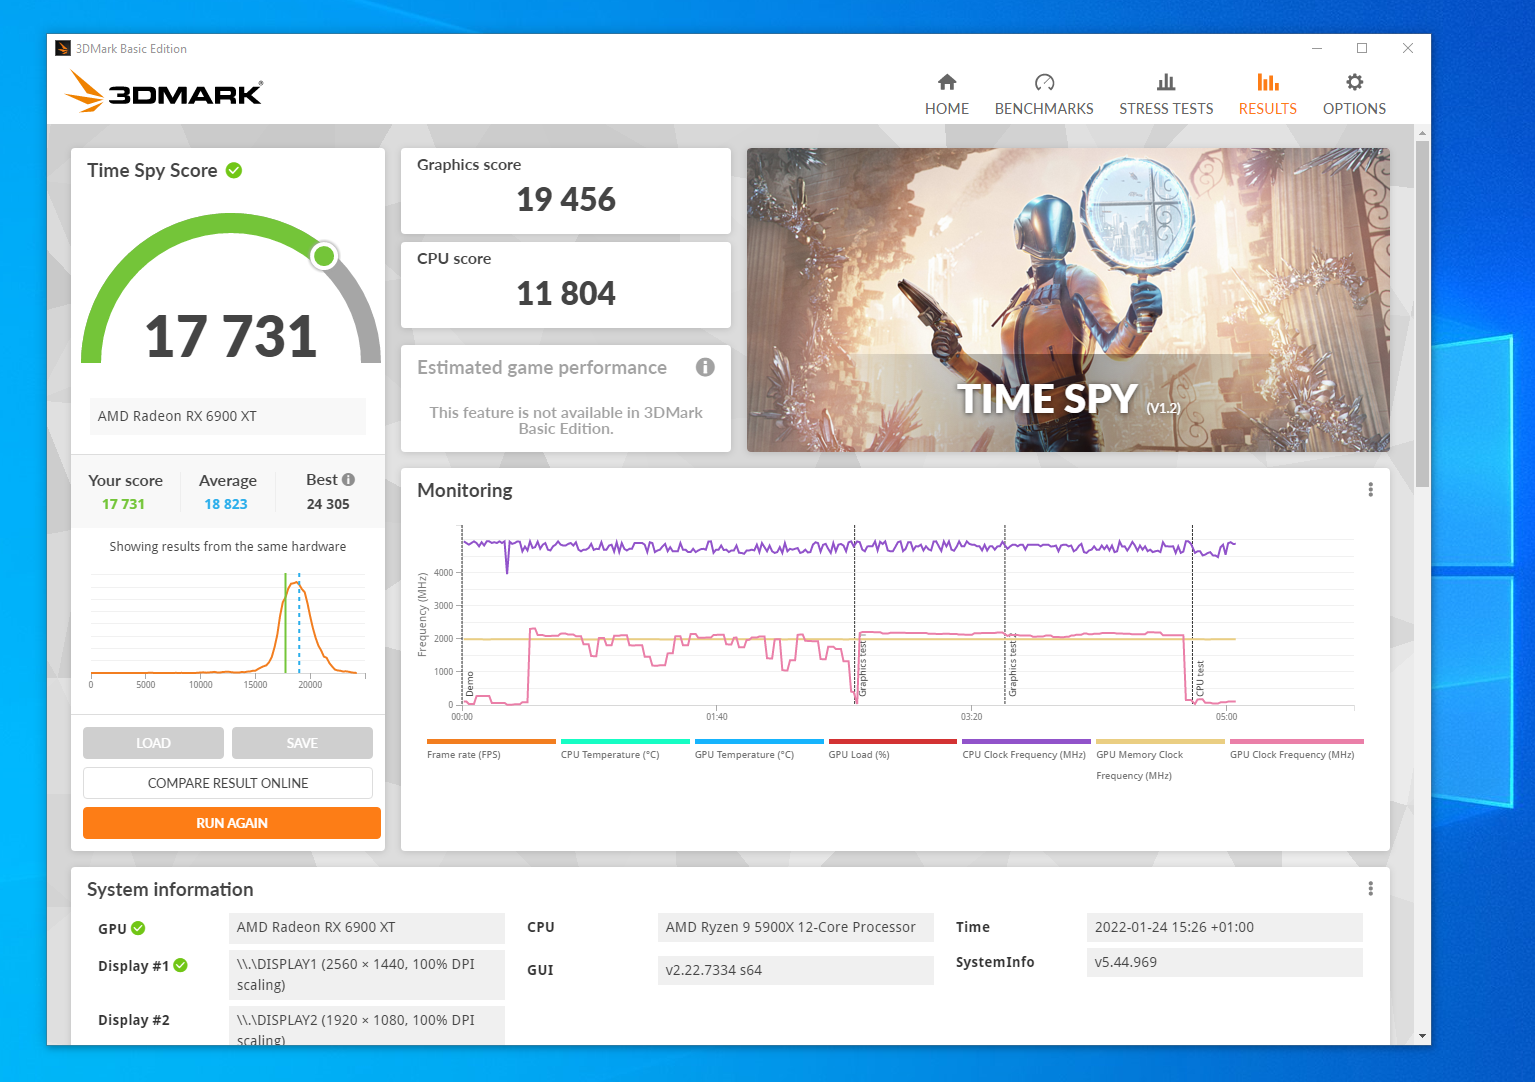Click the vertical scrollbar thumb
1535x1082 pixels.
point(1422,314)
